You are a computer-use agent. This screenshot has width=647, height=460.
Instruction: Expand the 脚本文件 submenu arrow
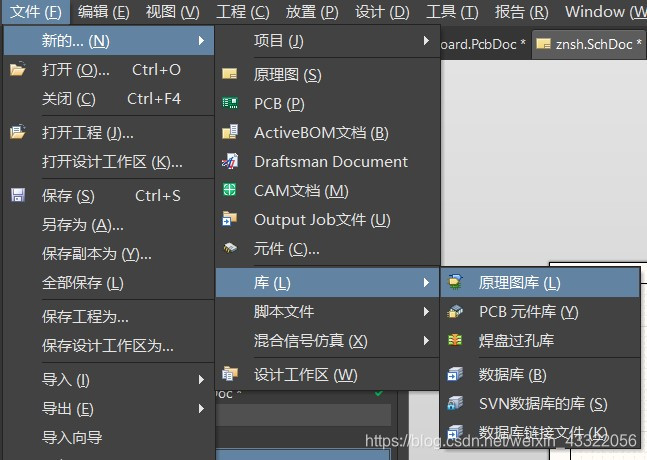[x=426, y=311]
